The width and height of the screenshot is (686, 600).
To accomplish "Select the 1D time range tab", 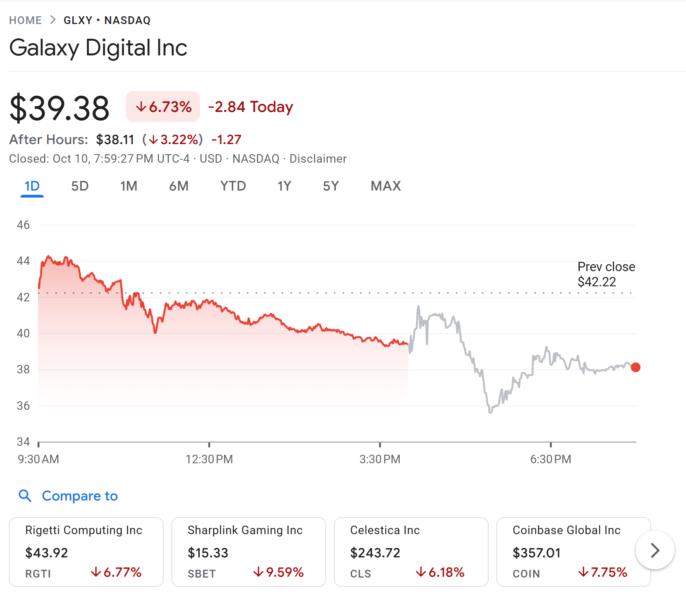I will [x=31, y=186].
